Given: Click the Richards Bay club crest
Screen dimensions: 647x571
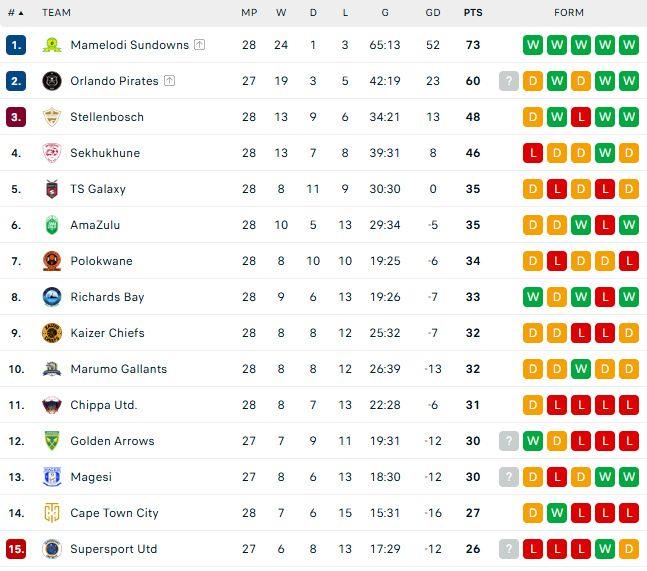Looking at the screenshot, I should (x=52, y=297).
